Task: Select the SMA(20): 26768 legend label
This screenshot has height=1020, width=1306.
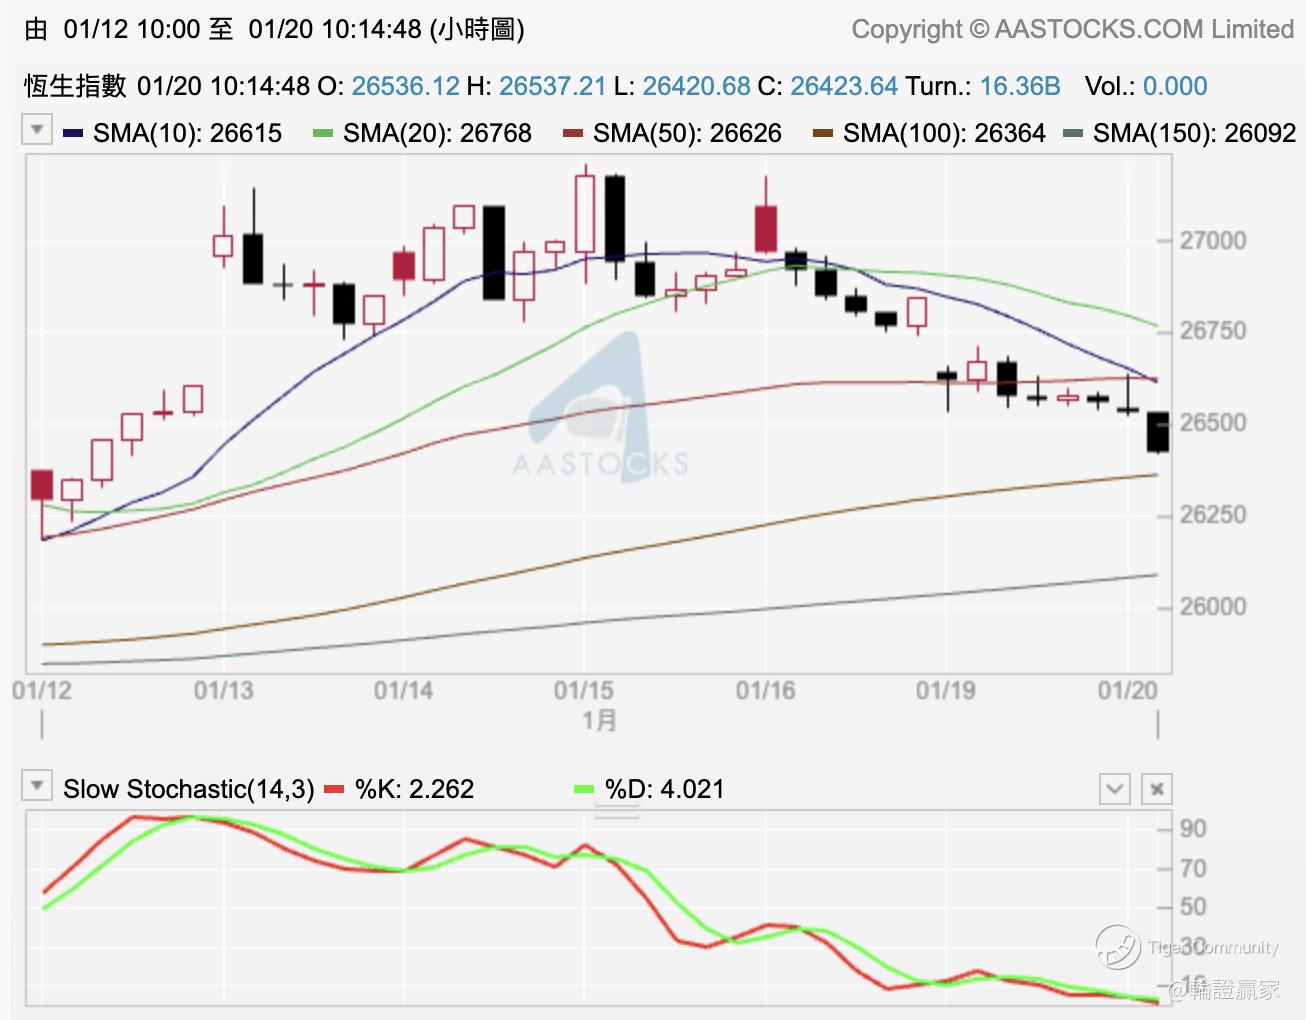Action: click(x=437, y=133)
